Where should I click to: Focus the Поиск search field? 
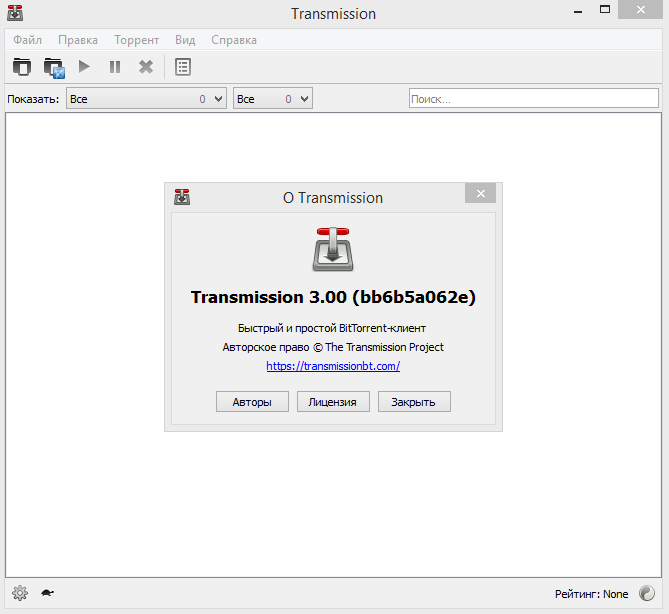pyautogui.click(x=533, y=99)
